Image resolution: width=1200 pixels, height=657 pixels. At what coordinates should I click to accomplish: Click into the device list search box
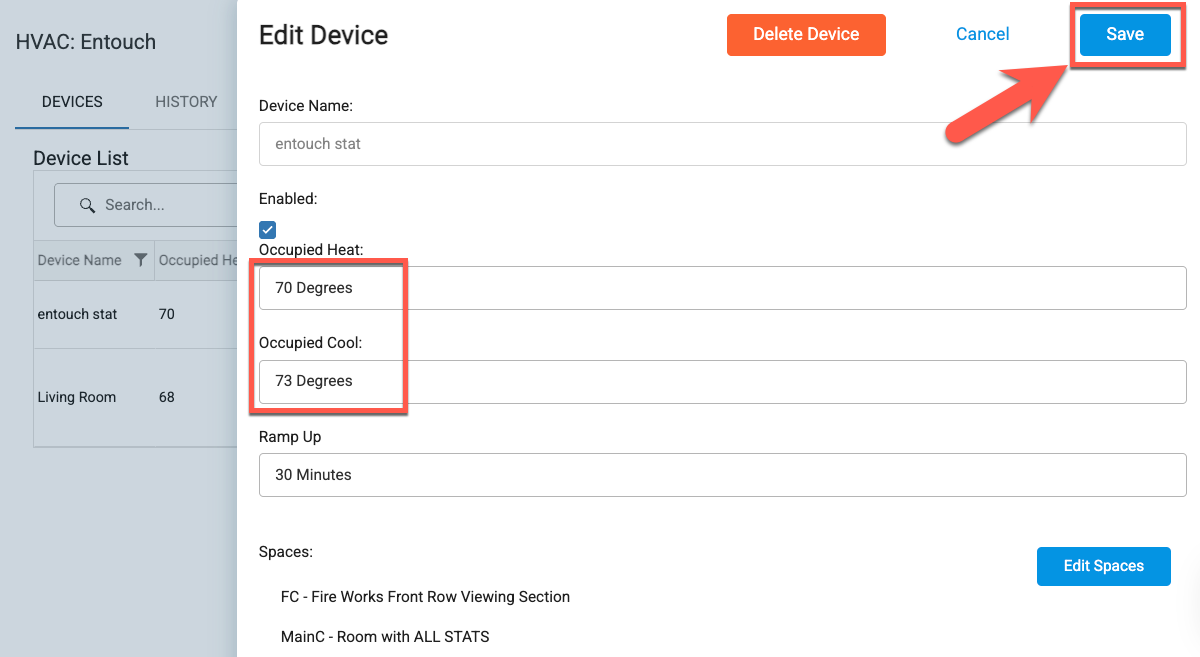[160, 205]
